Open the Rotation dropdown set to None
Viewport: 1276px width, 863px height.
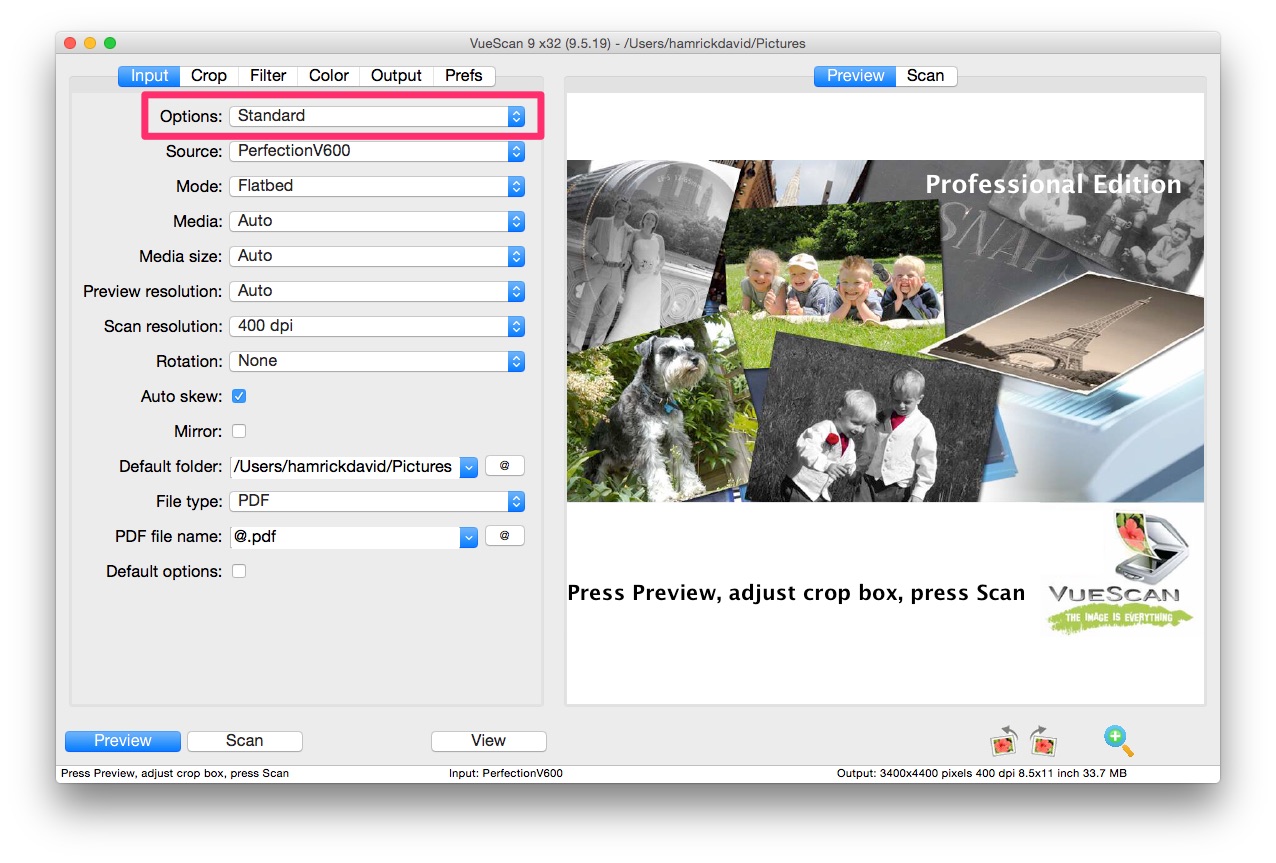pyautogui.click(x=377, y=361)
